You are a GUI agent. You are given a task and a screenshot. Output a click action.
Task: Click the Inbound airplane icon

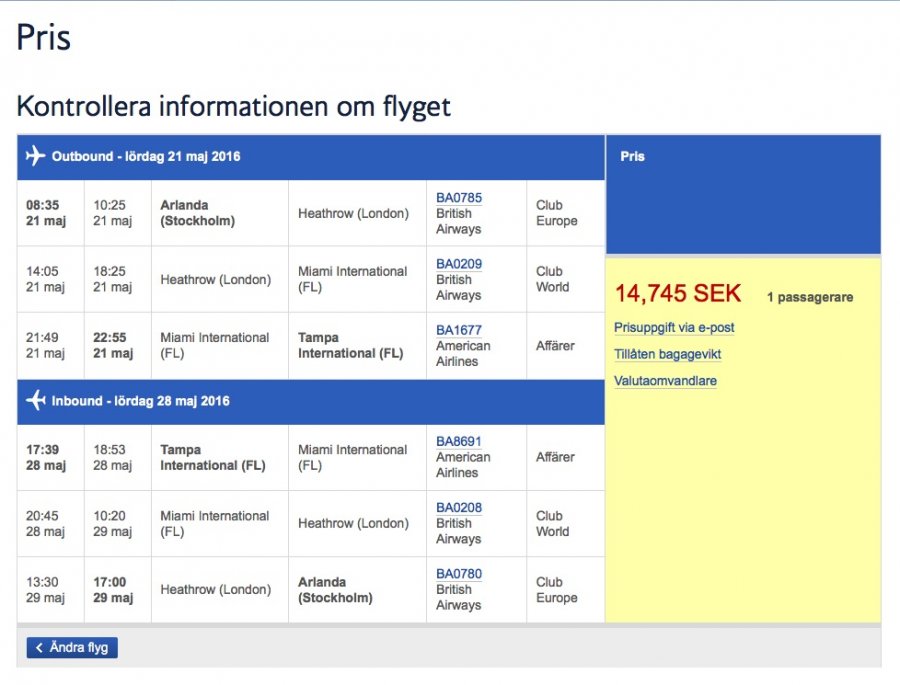tap(36, 401)
